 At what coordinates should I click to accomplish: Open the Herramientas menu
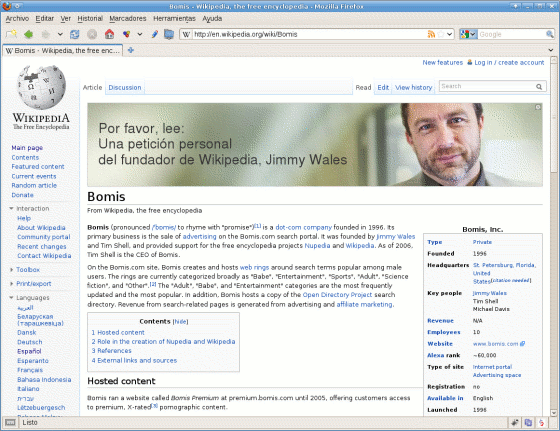pos(174,19)
